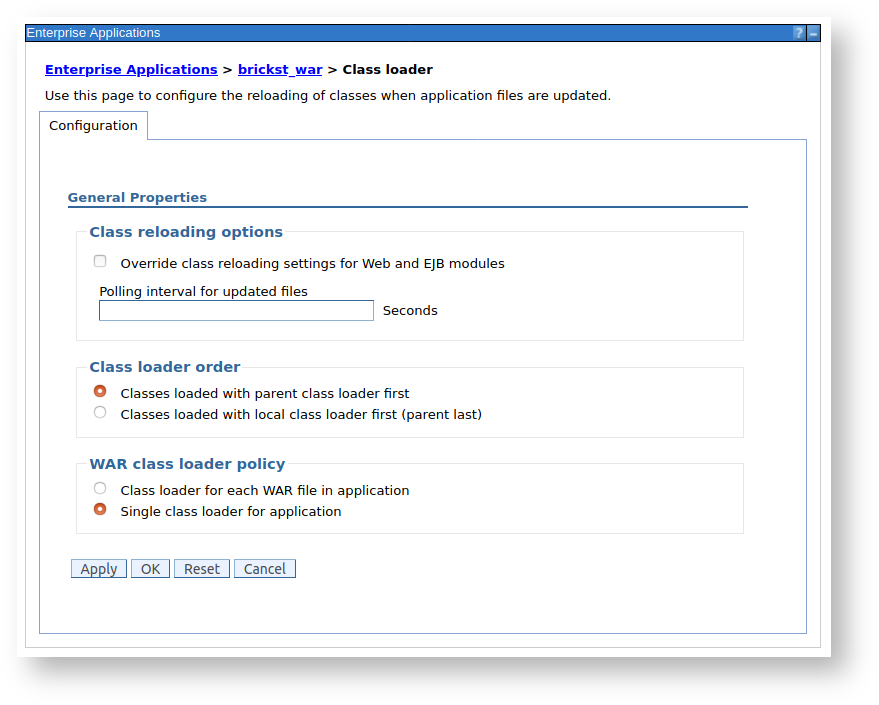Click the Reset button

(x=201, y=568)
